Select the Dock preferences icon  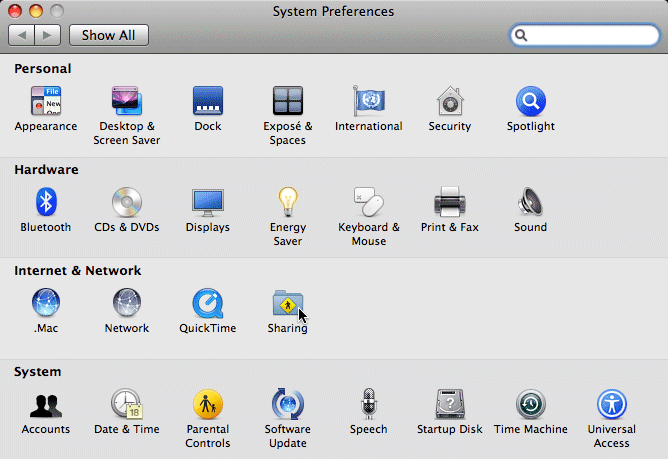point(208,102)
